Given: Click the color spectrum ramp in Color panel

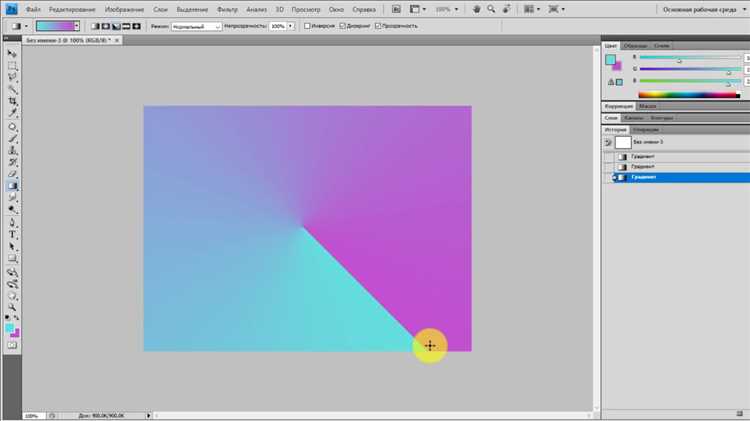Looking at the screenshot, I should click(x=689, y=95).
